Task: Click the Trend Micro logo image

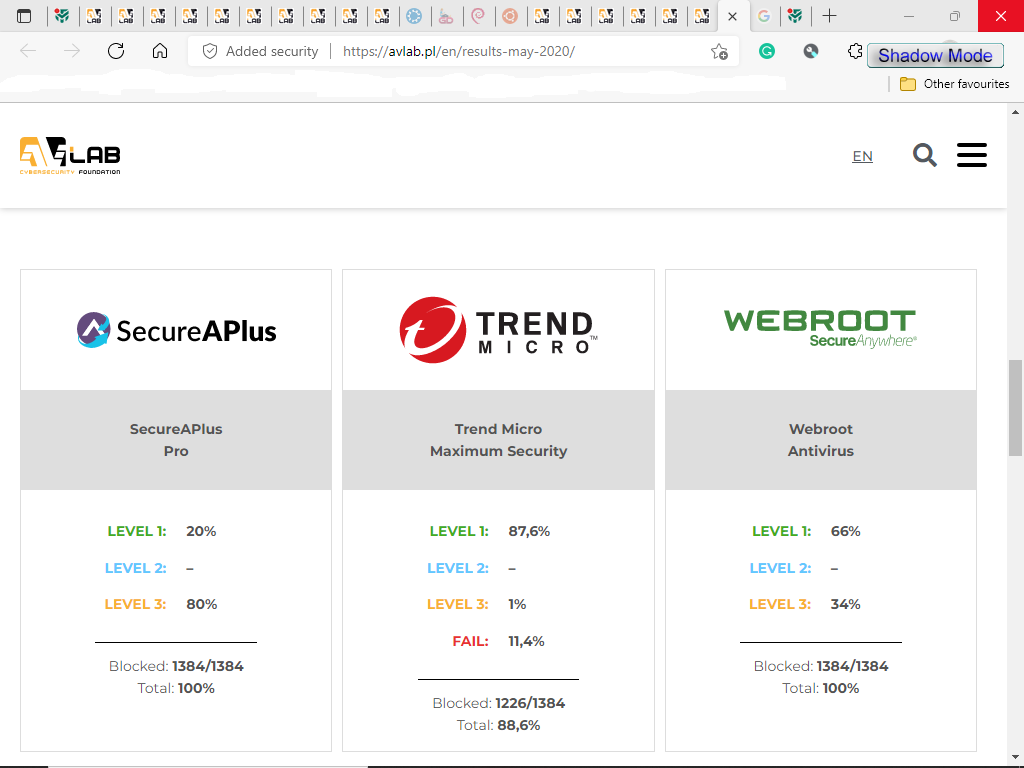Action: click(498, 330)
